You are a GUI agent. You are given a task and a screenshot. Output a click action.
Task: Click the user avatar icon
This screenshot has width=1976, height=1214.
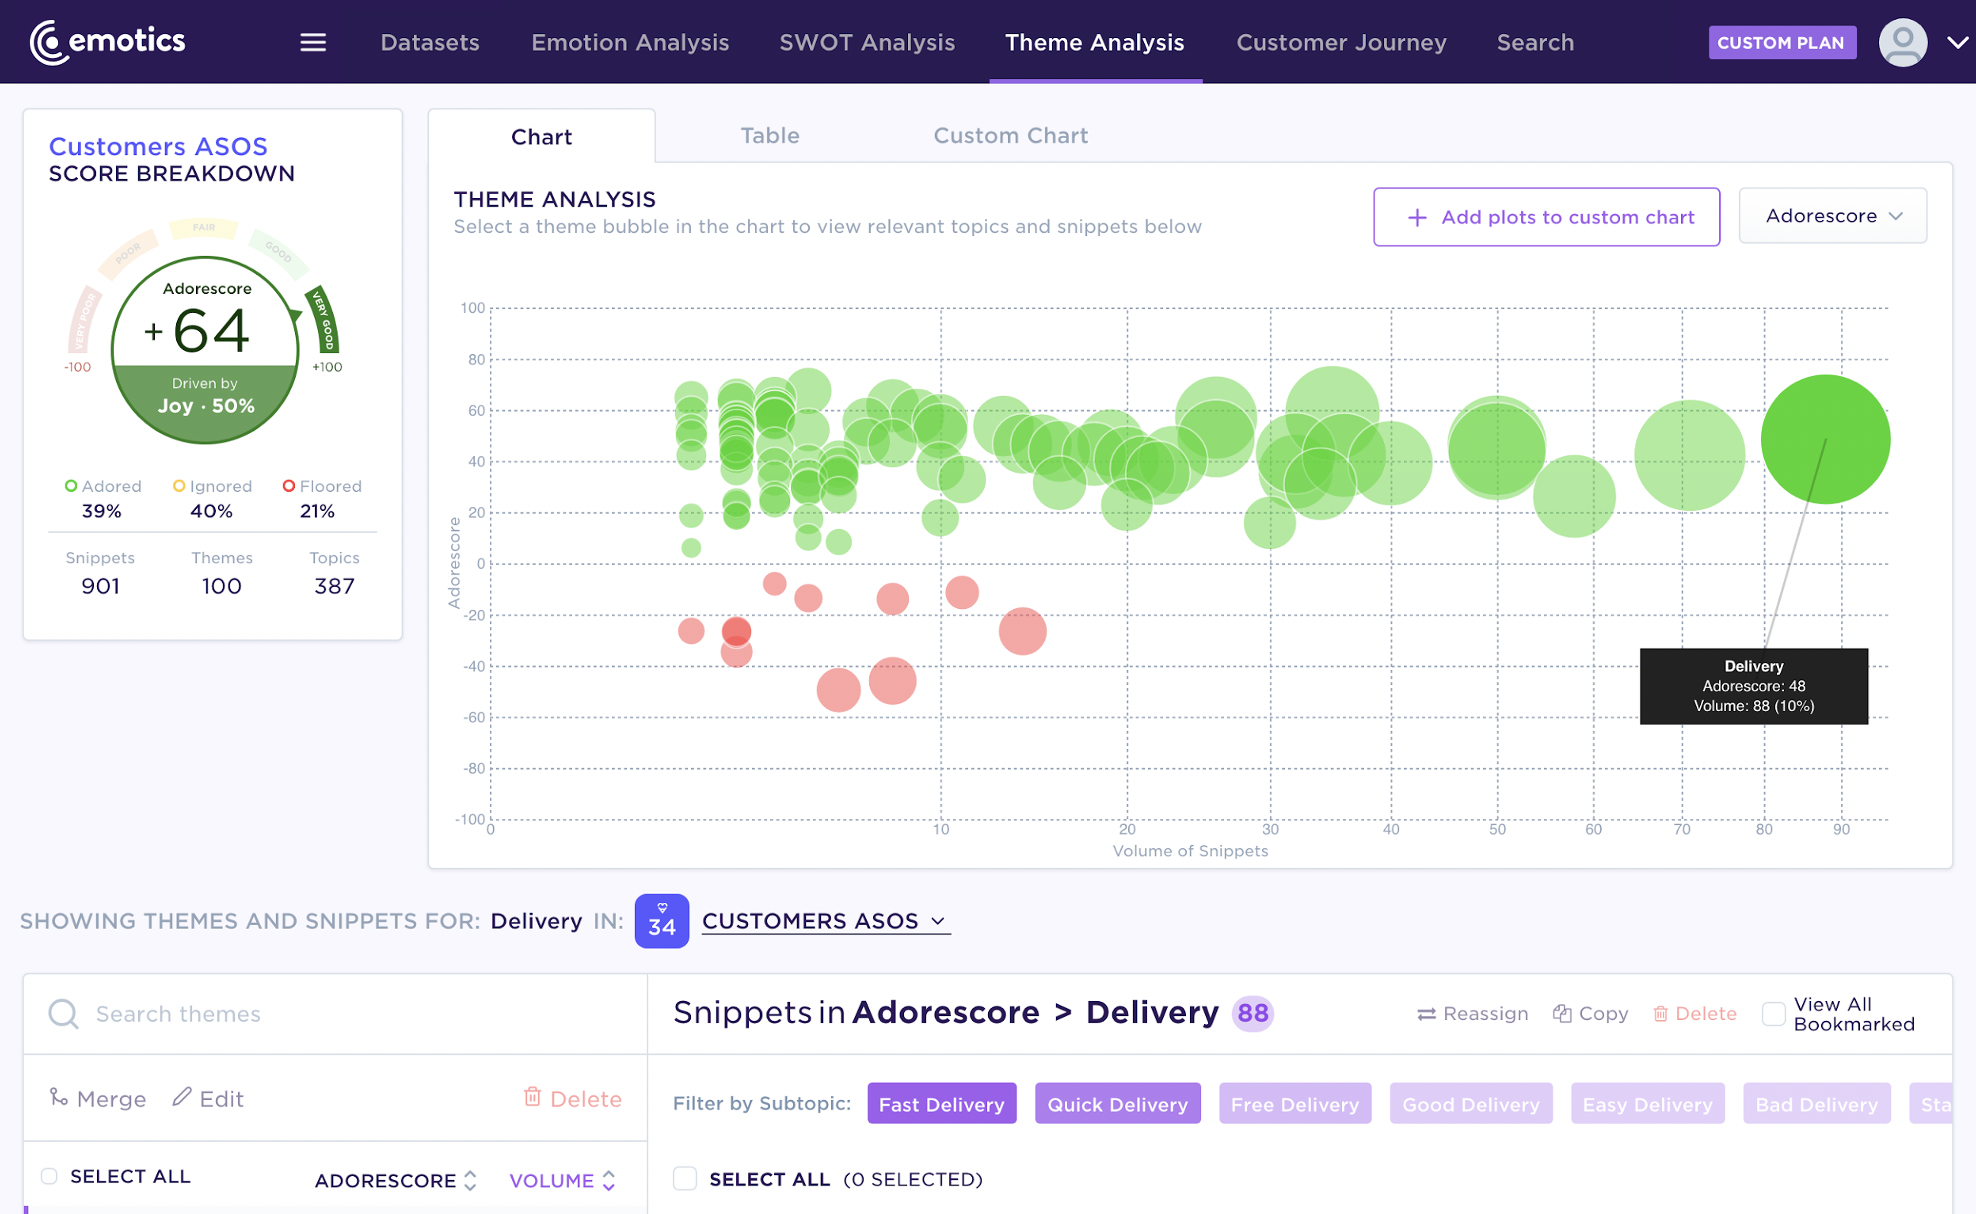pyautogui.click(x=1902, y=42)
